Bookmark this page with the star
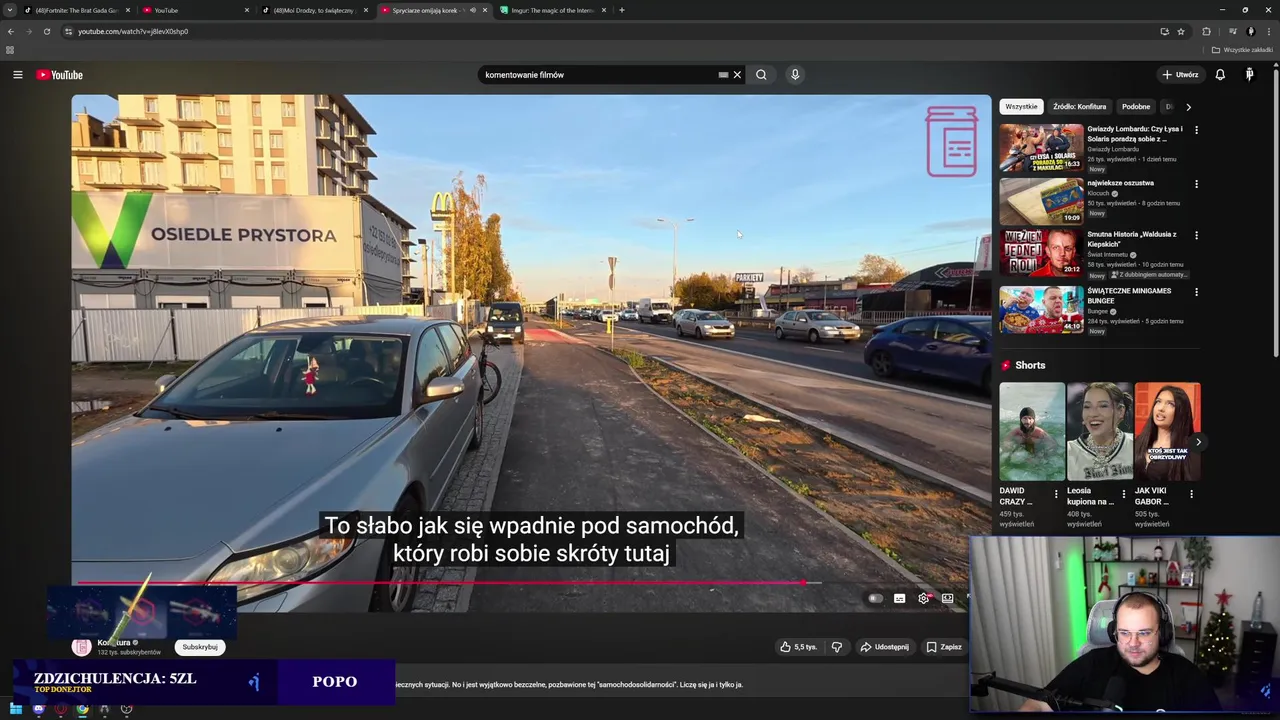 point(1181,31)
